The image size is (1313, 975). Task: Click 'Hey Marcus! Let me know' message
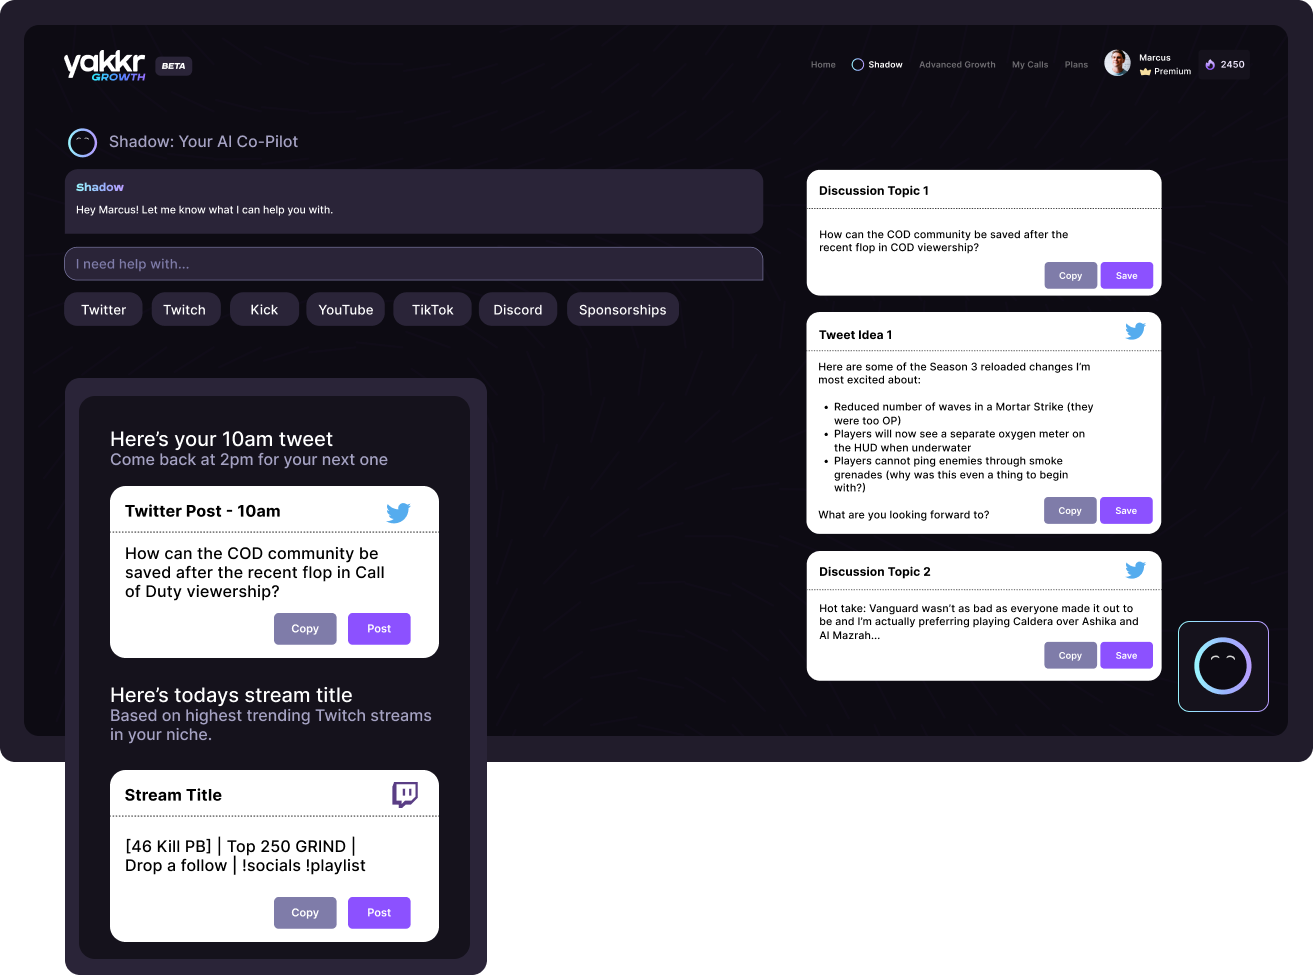tap(205, 210)
